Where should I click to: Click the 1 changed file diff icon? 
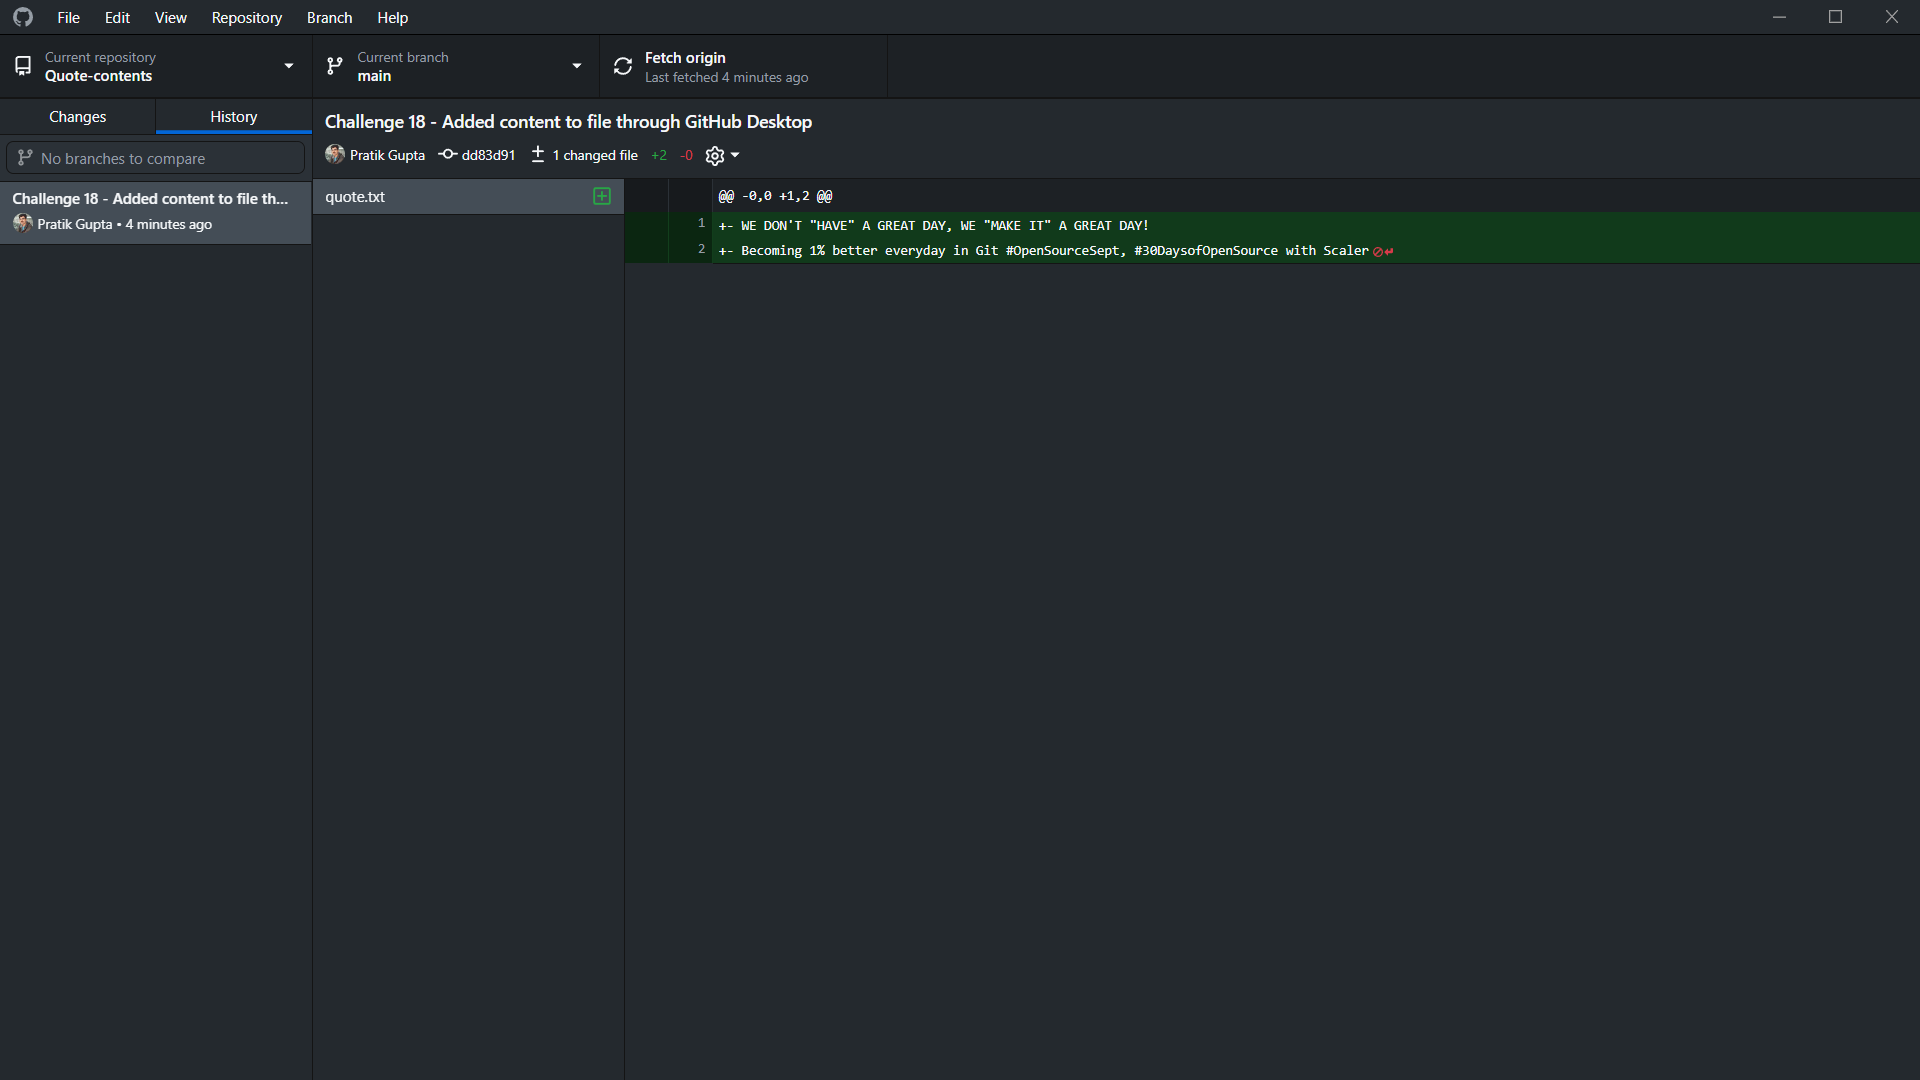pos(537,155)
